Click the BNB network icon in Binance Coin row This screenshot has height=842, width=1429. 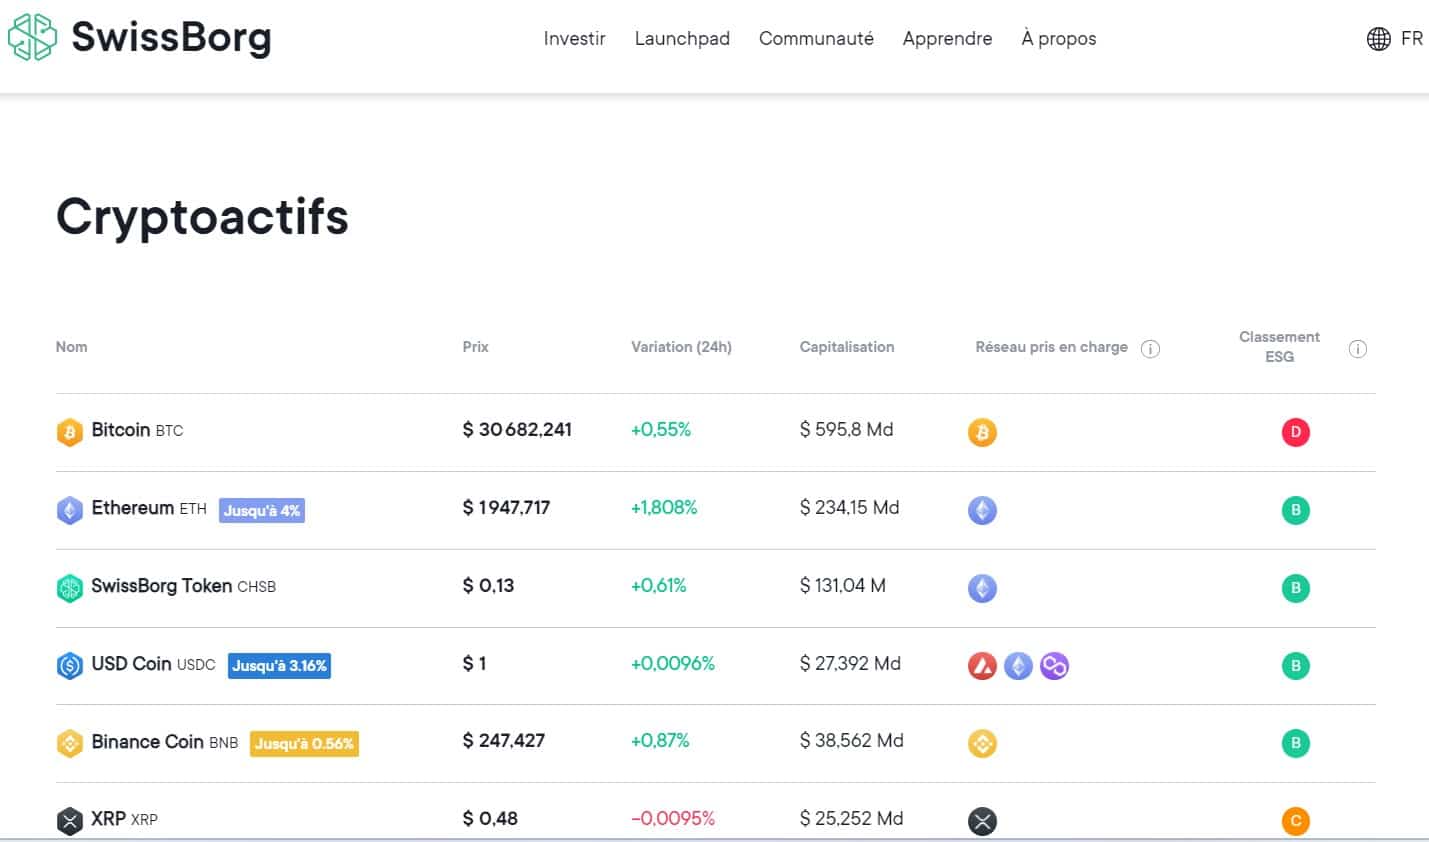(x=982, y=743)
